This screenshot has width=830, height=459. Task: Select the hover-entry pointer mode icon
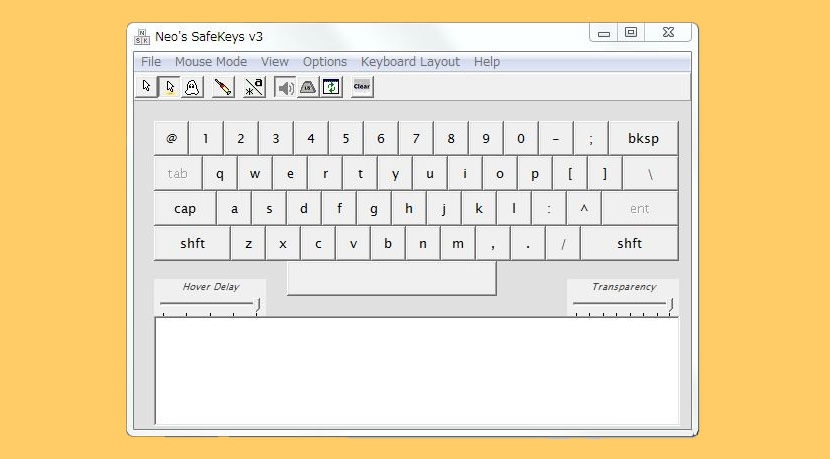point(169,87)
